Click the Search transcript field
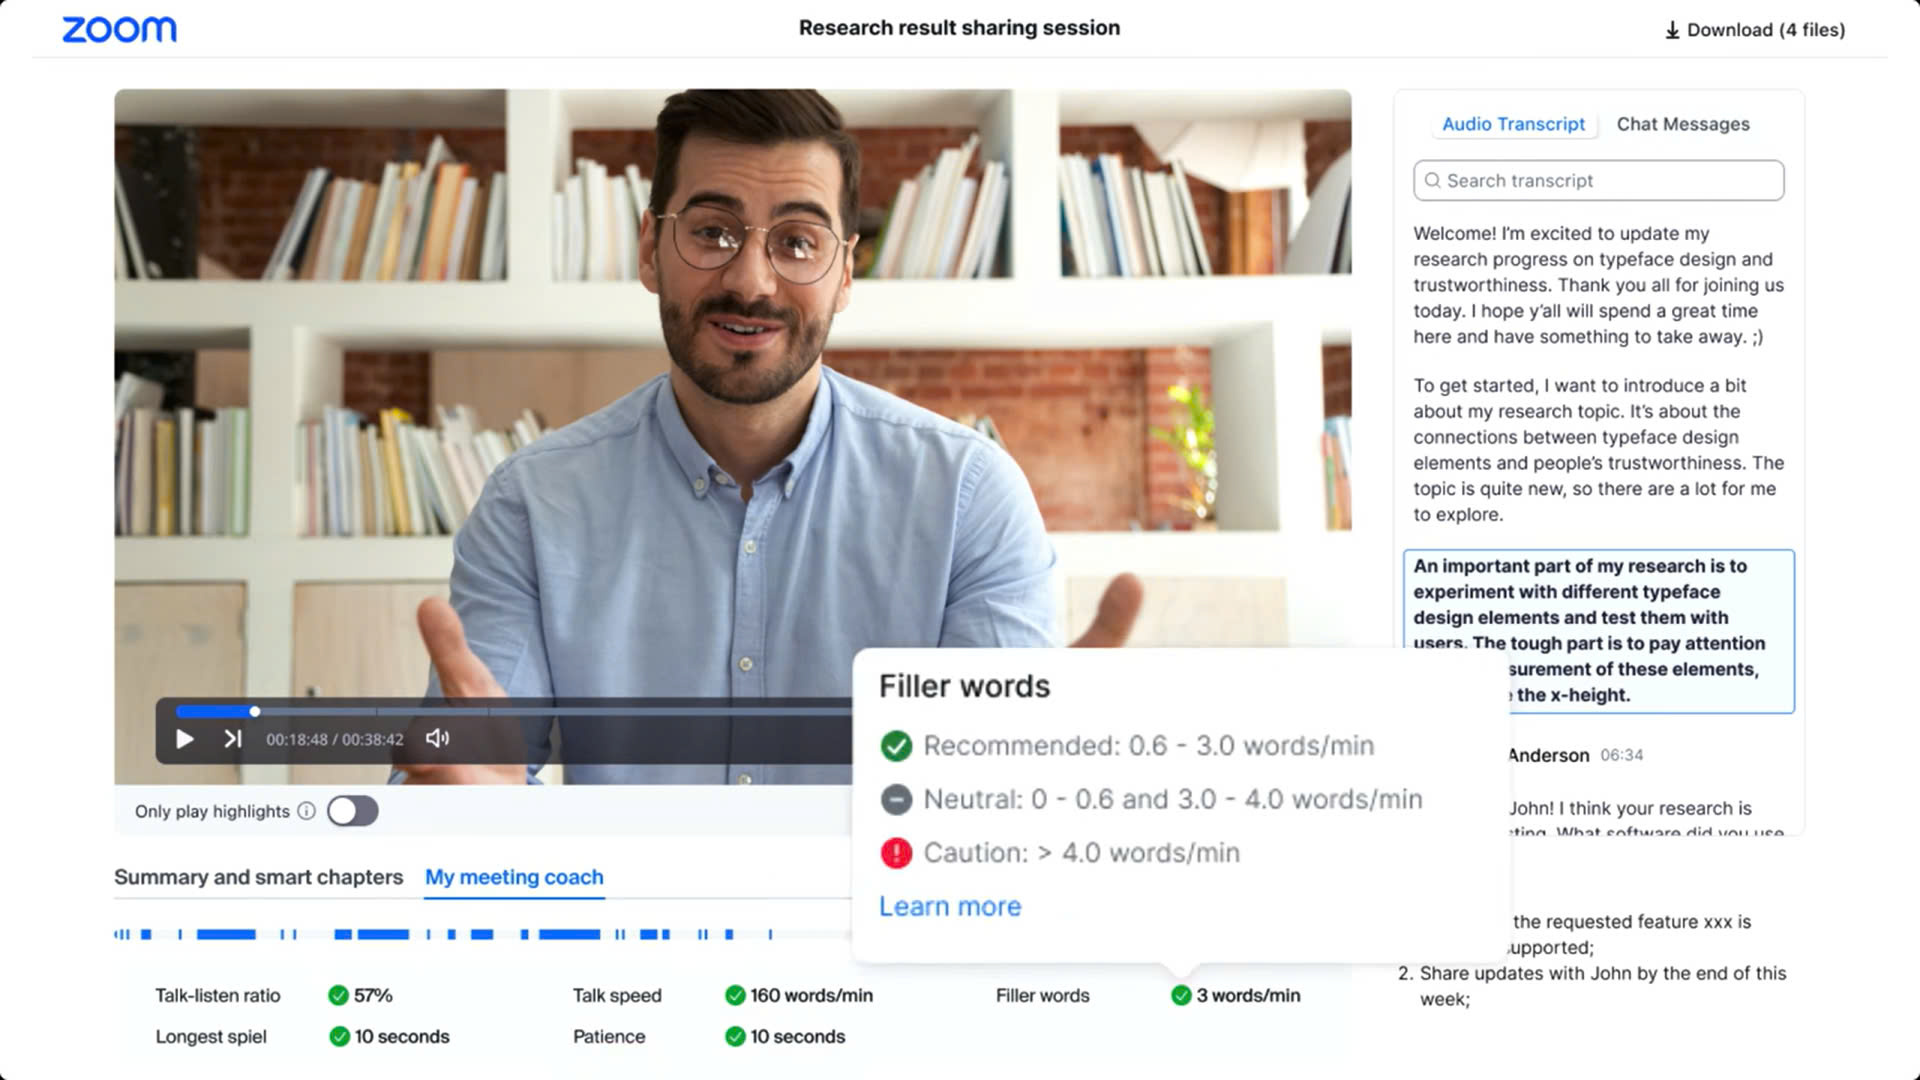This screenshot has height=1080, width=1920. tap(1598, 181)
